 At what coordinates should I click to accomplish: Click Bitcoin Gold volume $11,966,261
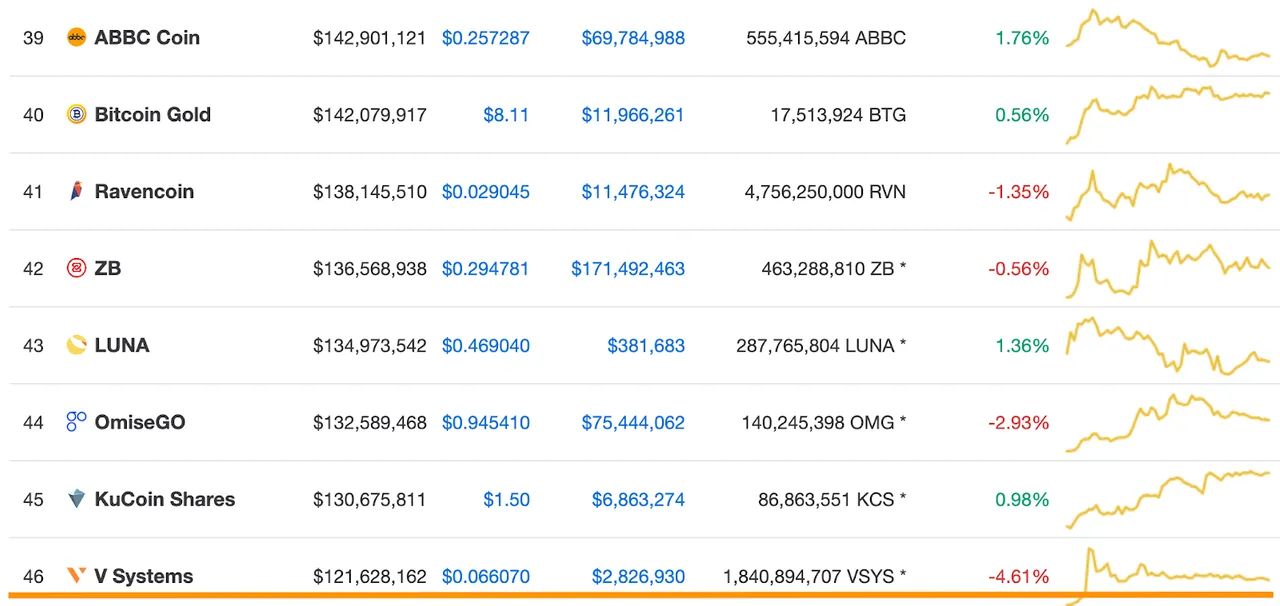pyautogui.click(x=633, y=115)
